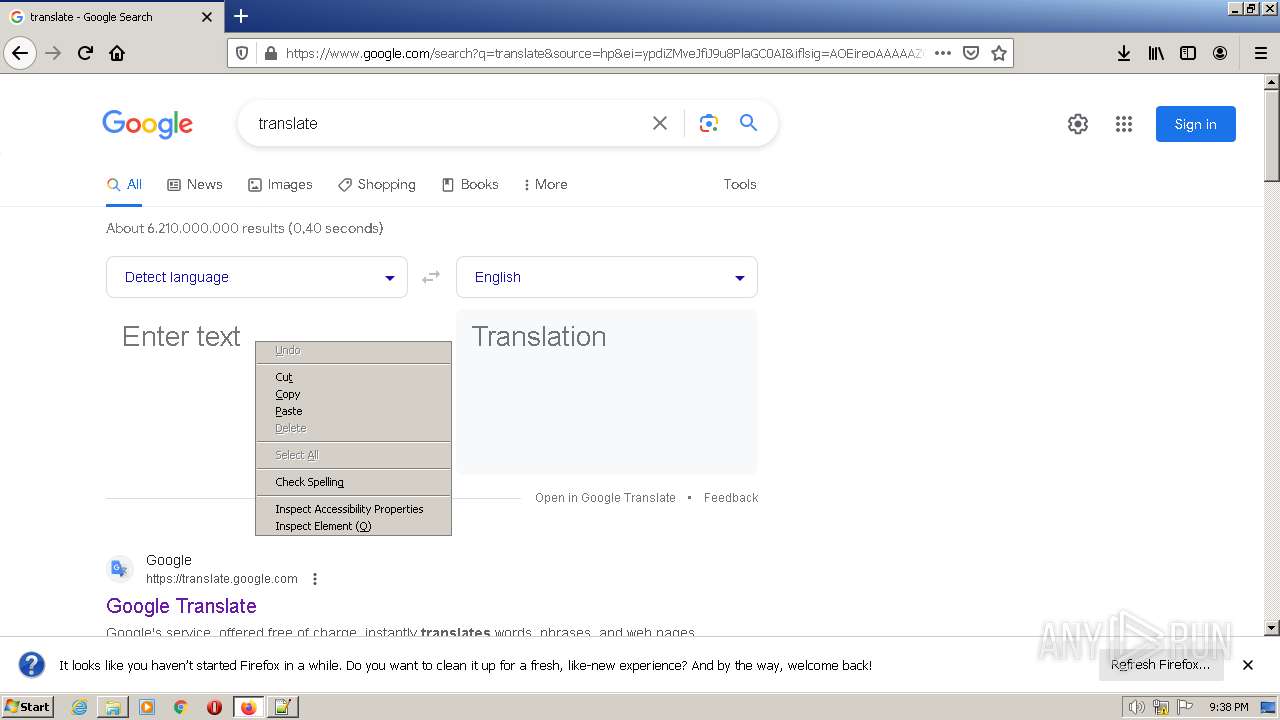The width and height of the screenshot is (1280, 720).
Task: Open the downloads arrow icon
Action: pyautogui.click(x=1124, y=53)
